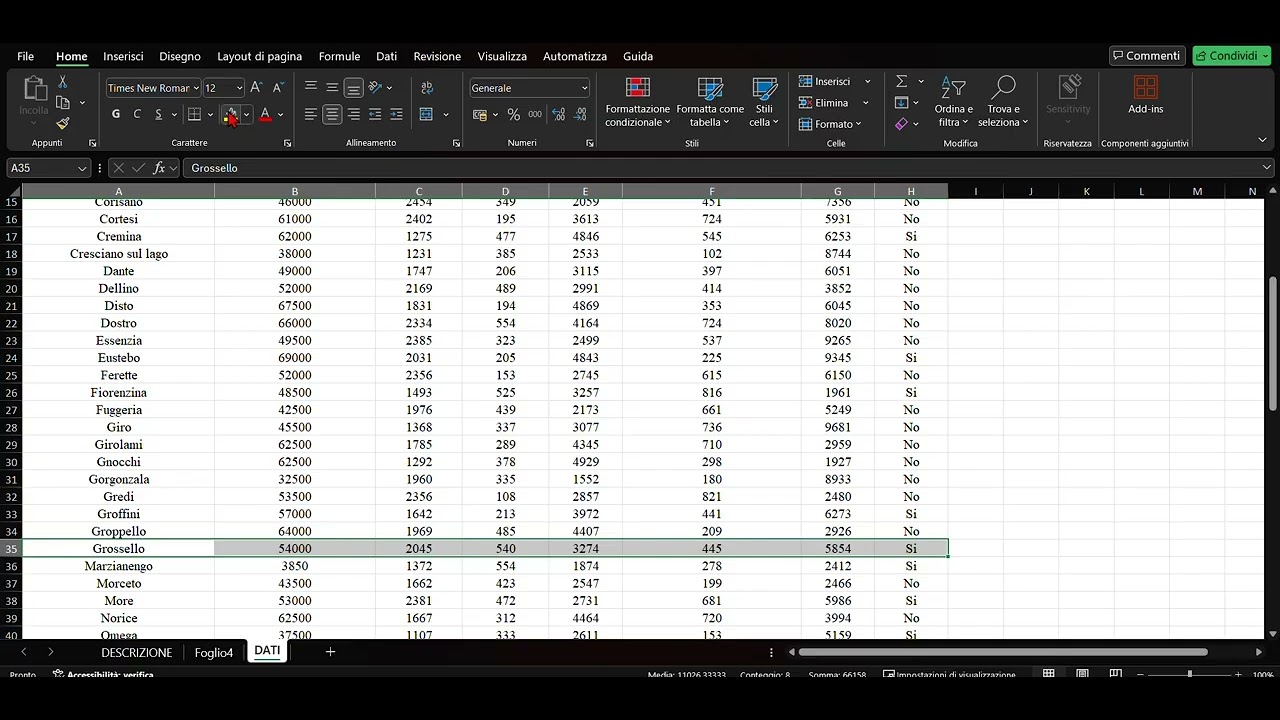This screenshot has height=720, width=1280.
Task: Open Ordina e filtra dropdown
Action: (954, 101)
